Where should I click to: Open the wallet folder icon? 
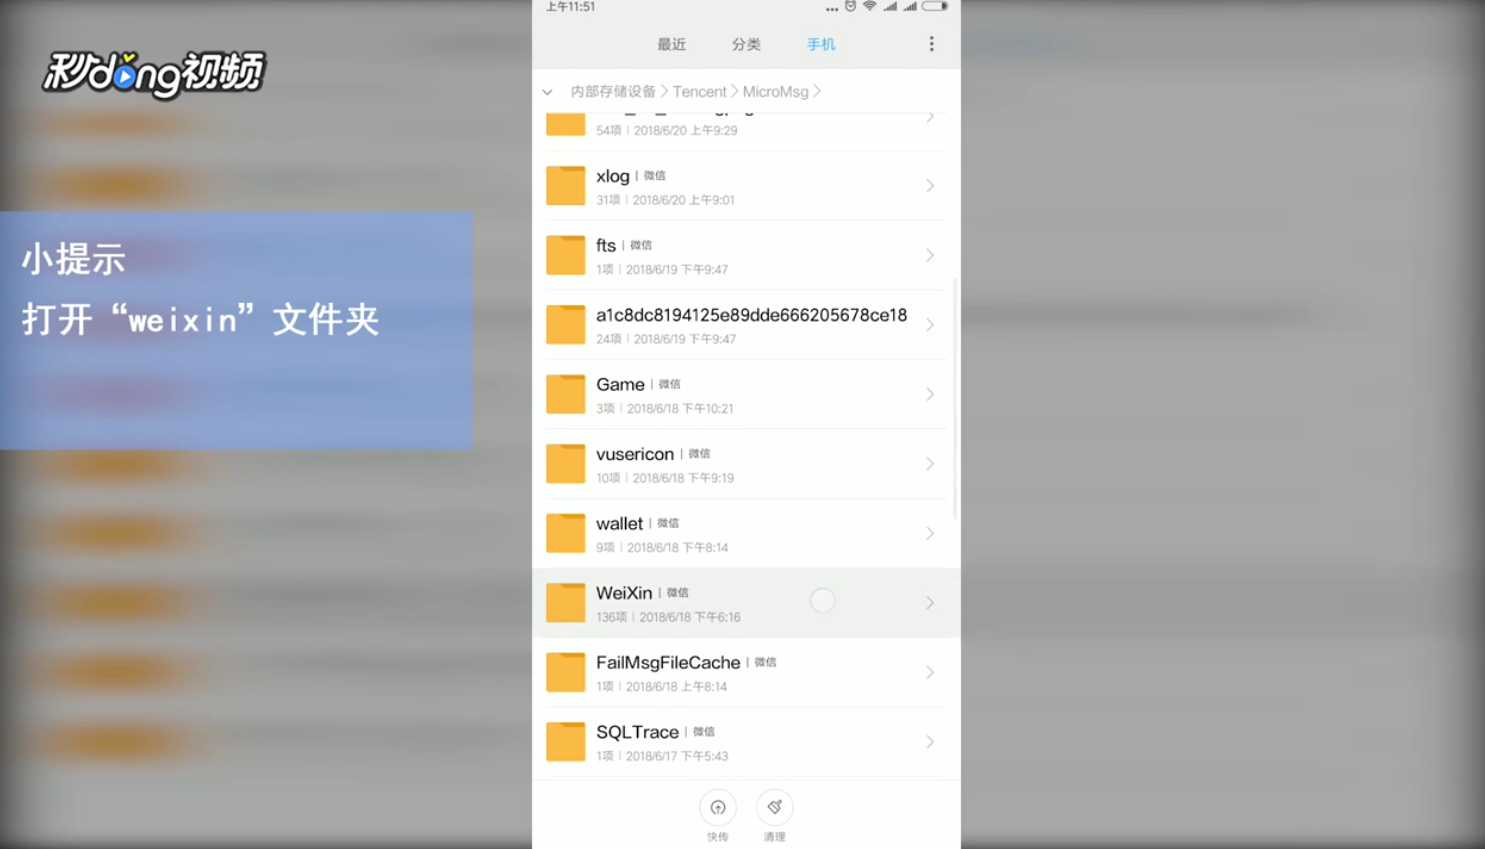(565, 533)
